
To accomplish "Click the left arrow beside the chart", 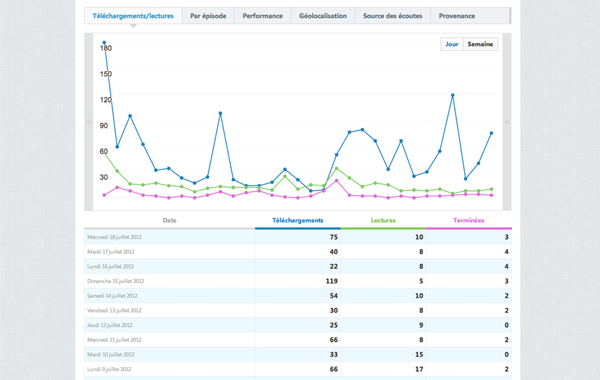I will coord(89,122).
